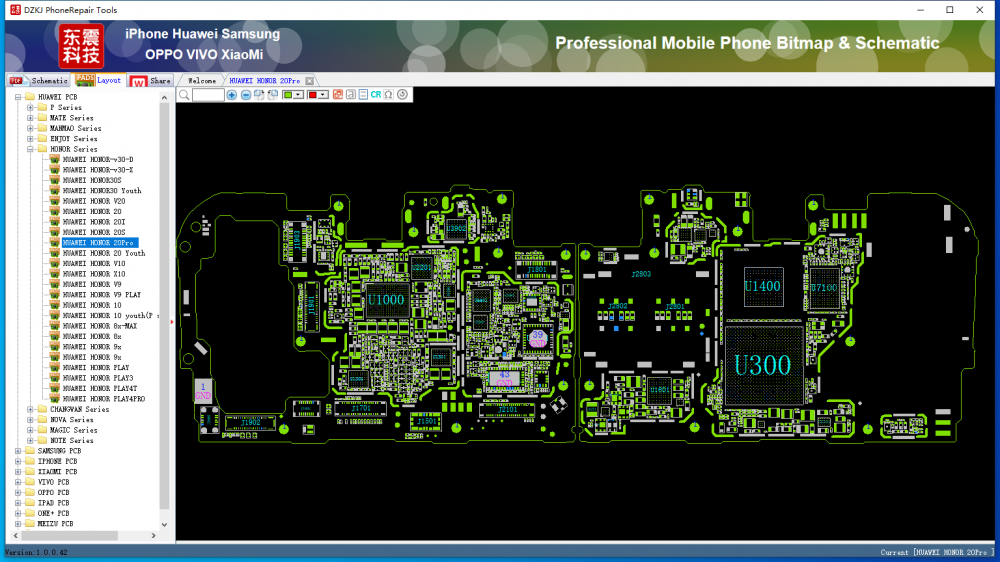The image size is (1000, 562).
Task: Click the circular arrow icon in toolbar
Action: click(x=402, y=95)
